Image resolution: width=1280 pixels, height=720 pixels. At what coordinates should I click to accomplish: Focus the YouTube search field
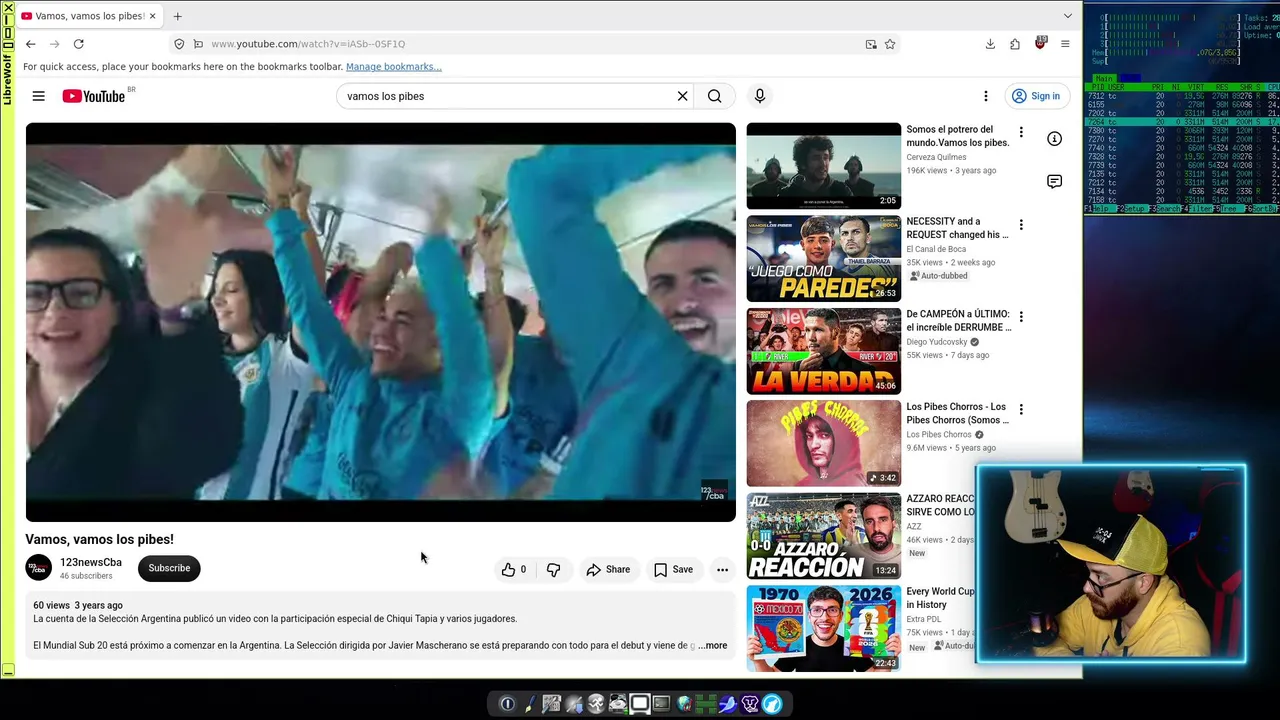[508, 96]
